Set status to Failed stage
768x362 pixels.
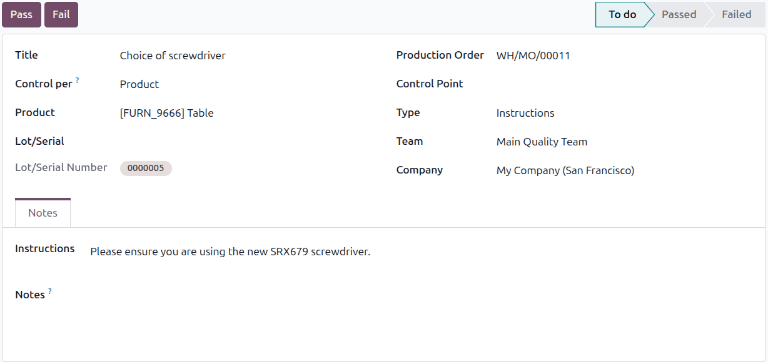click(x=736, y=15)
